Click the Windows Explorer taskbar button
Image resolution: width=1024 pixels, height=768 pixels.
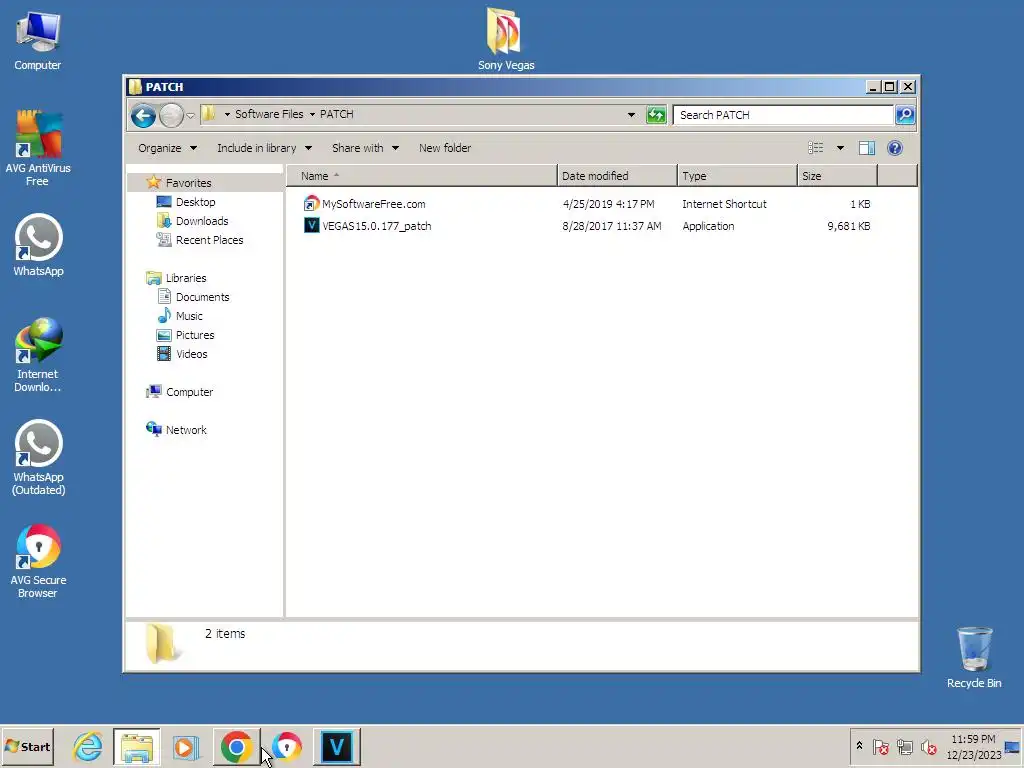(x=136, y=746)
